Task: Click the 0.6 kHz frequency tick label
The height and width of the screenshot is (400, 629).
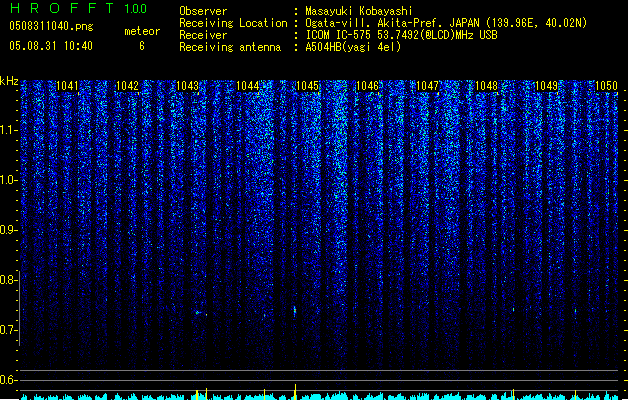Action: [8, 380]
